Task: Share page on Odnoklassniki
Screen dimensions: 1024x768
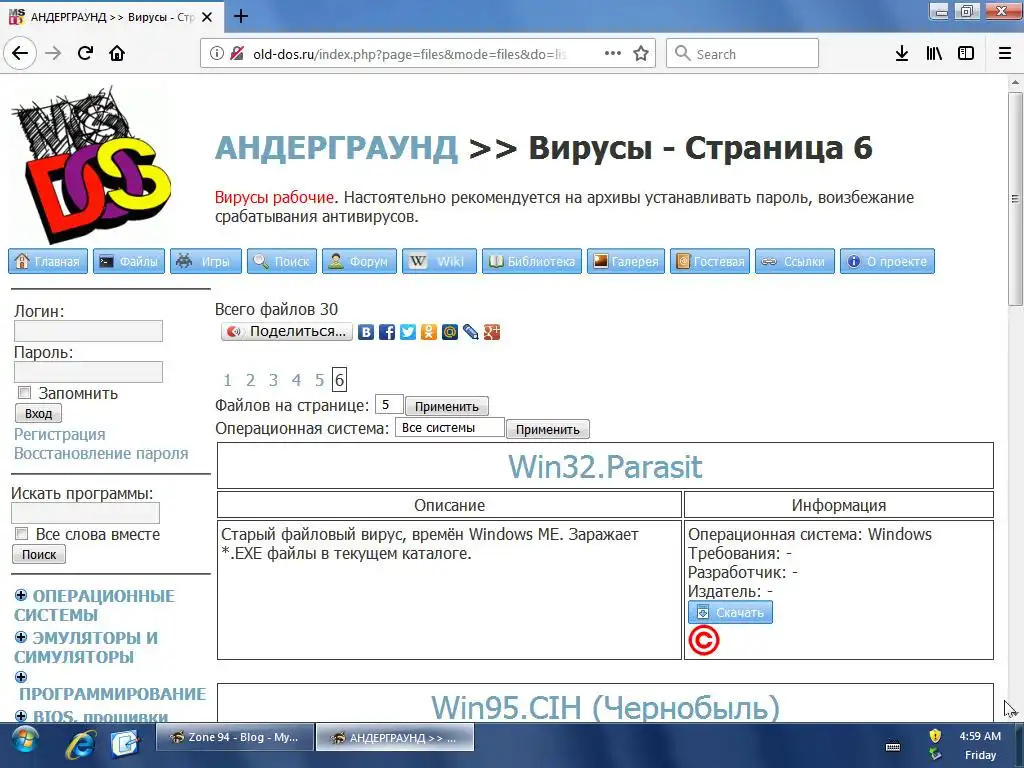Action: pos(429,332)
